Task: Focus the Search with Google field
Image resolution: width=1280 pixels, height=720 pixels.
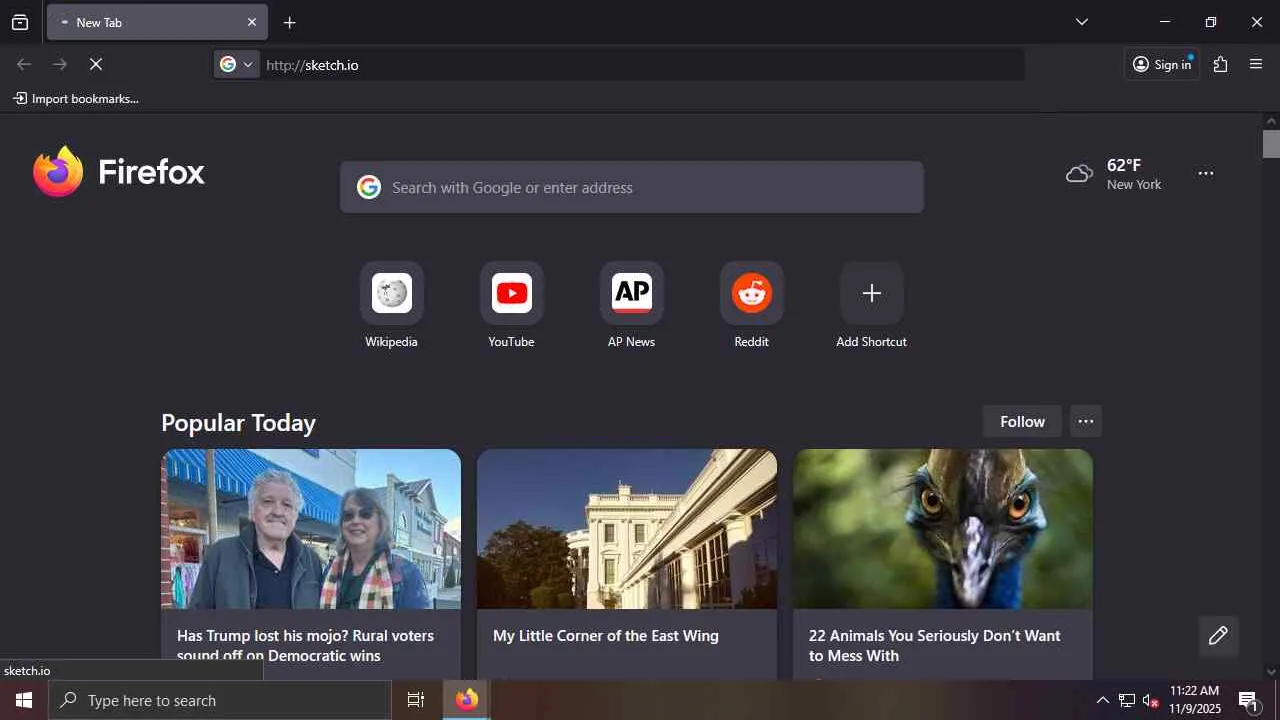Action: (x=632, y=187)
